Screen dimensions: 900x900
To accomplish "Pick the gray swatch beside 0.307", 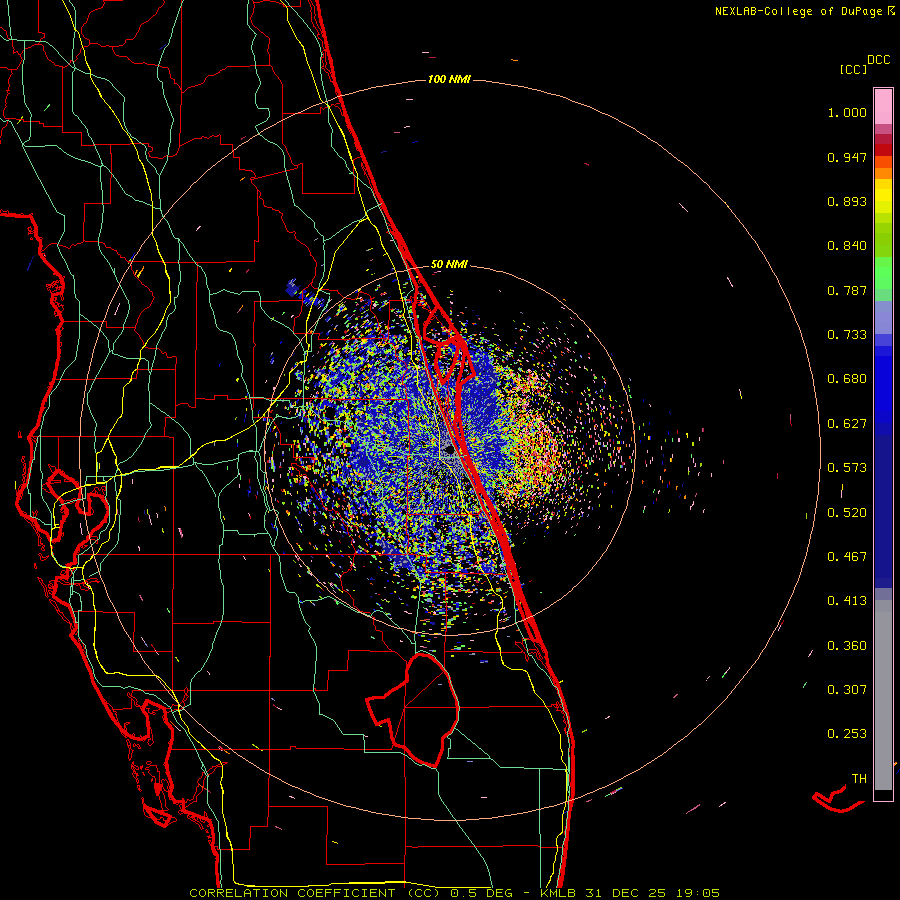I will point(883,695).
